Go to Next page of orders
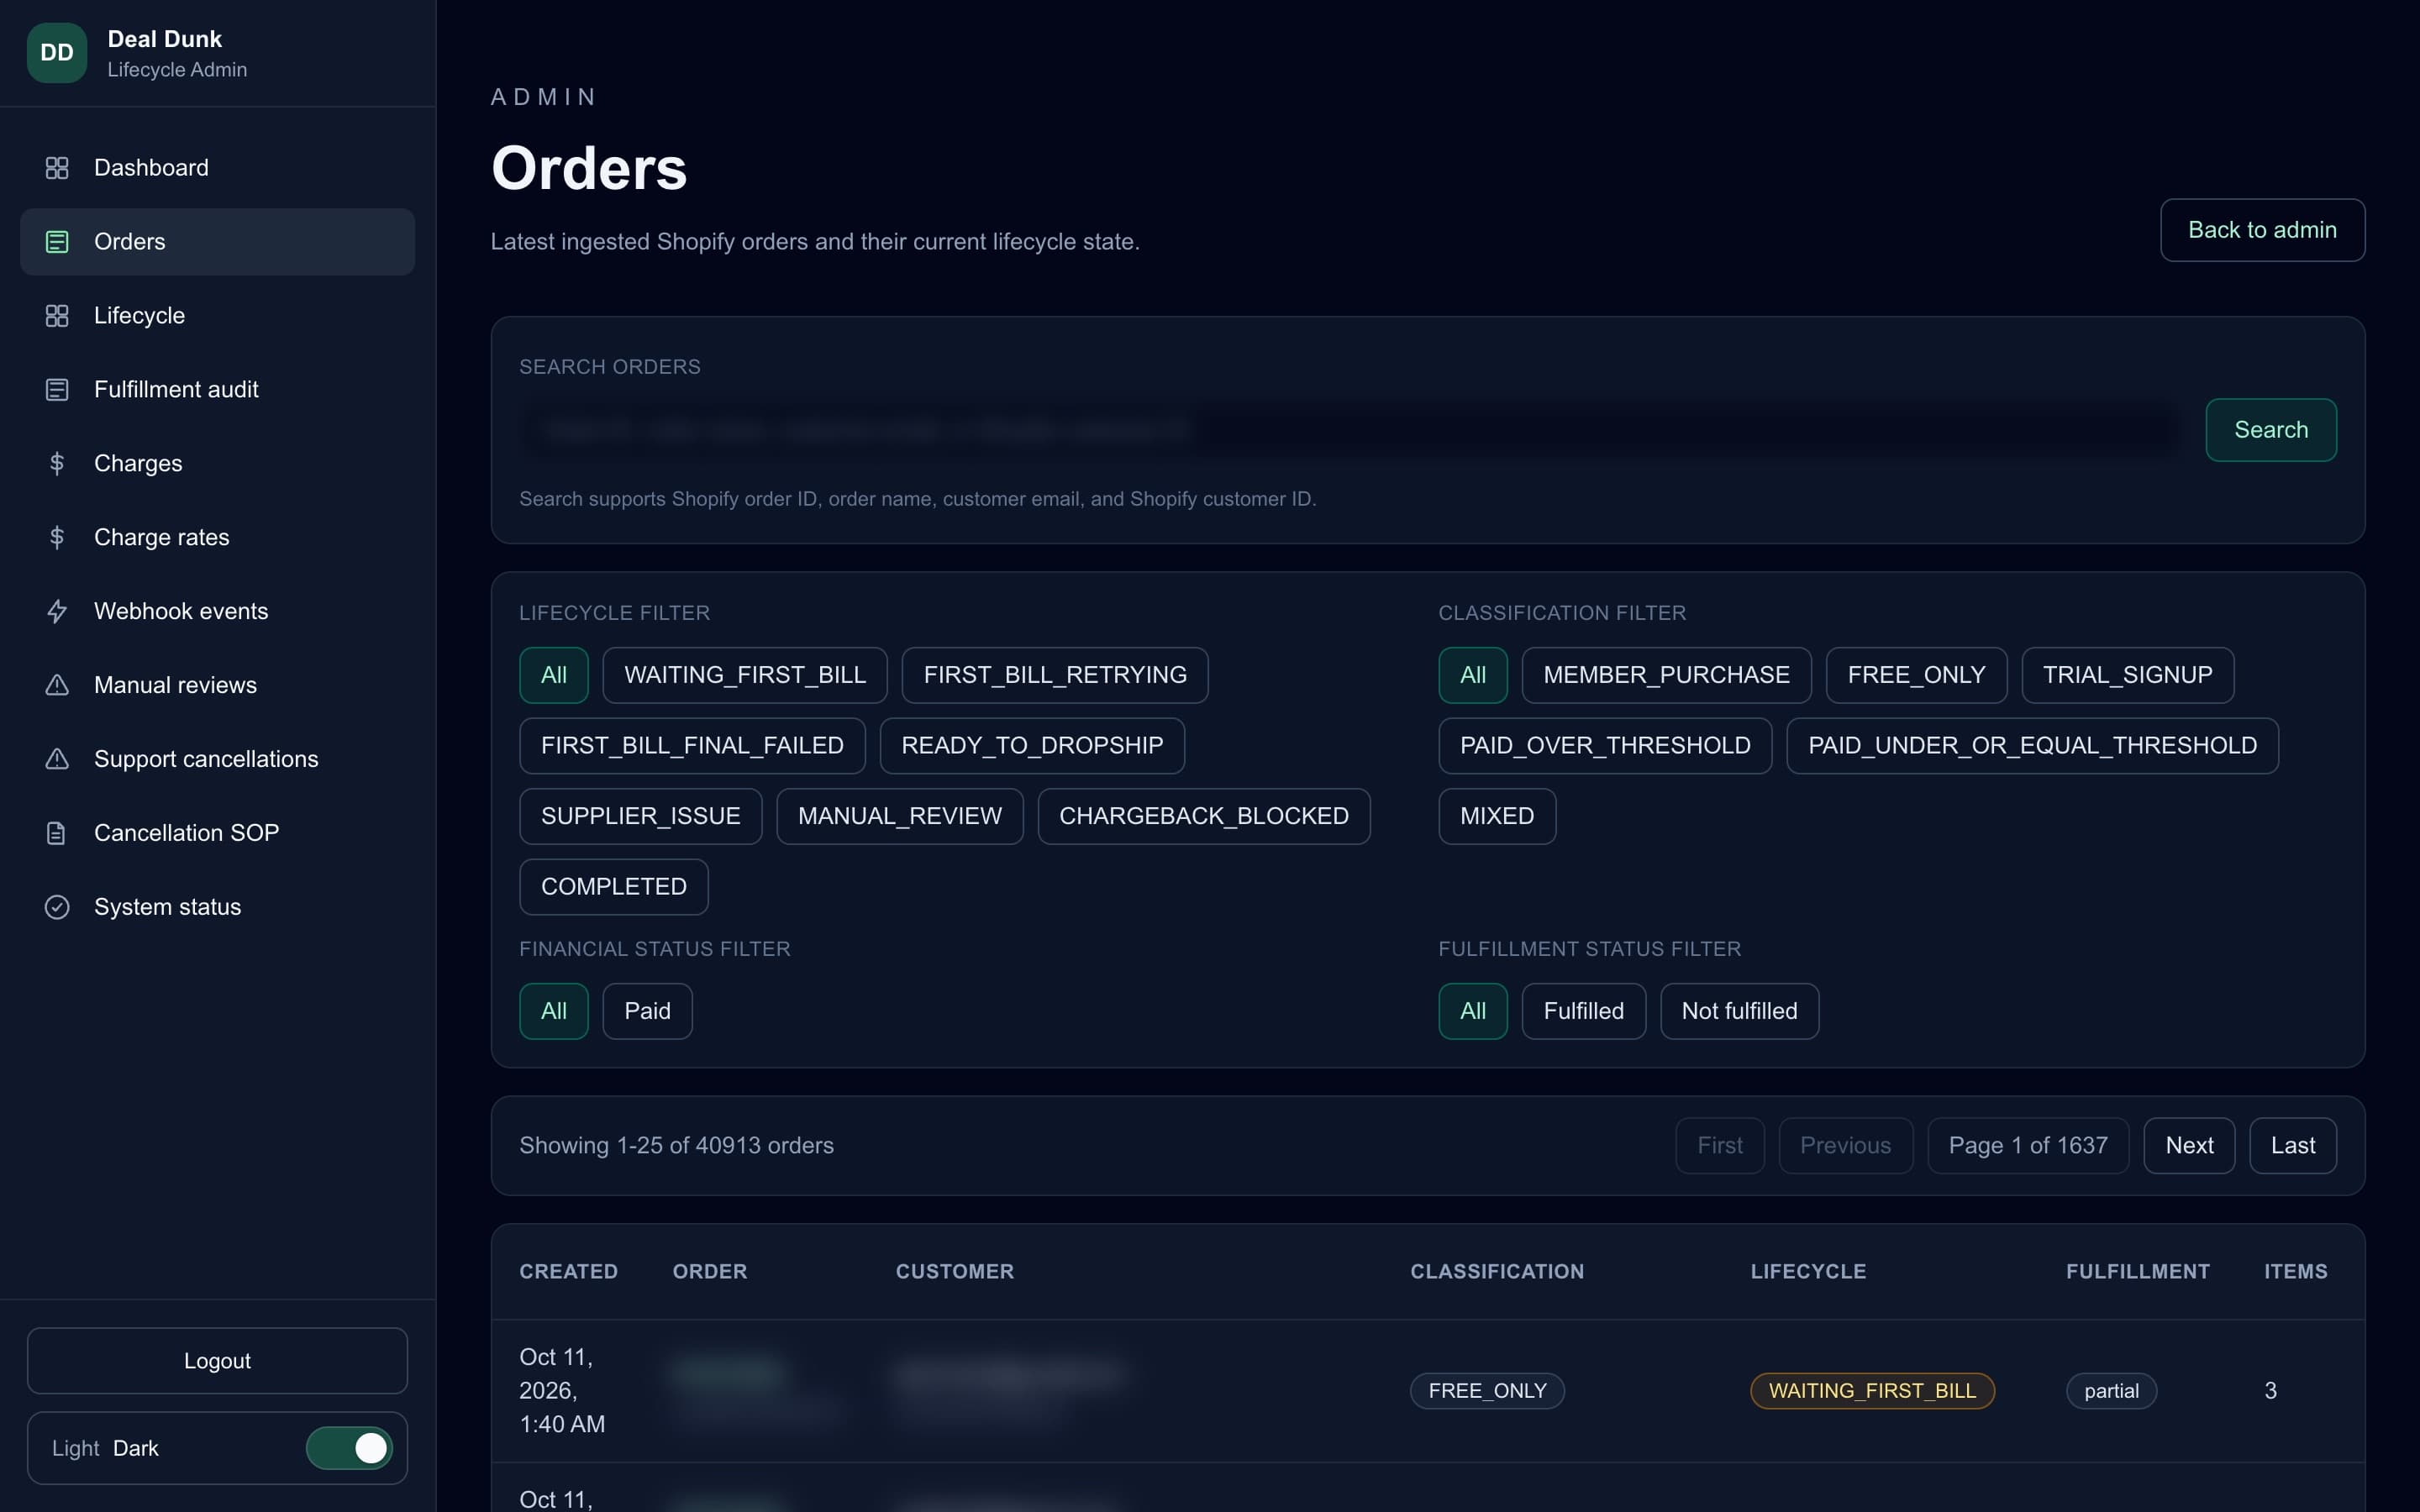 (x=2189, y=1146)
